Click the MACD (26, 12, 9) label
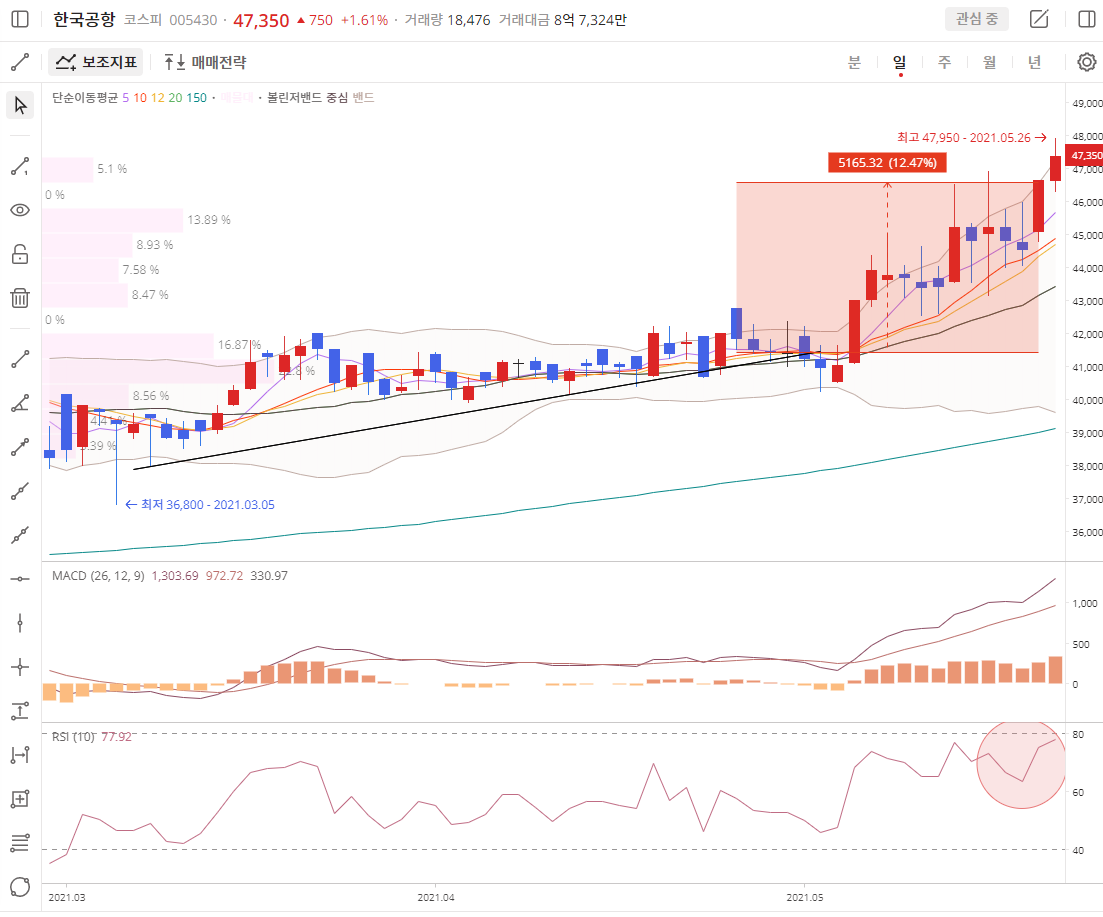 tap(98, 576)
